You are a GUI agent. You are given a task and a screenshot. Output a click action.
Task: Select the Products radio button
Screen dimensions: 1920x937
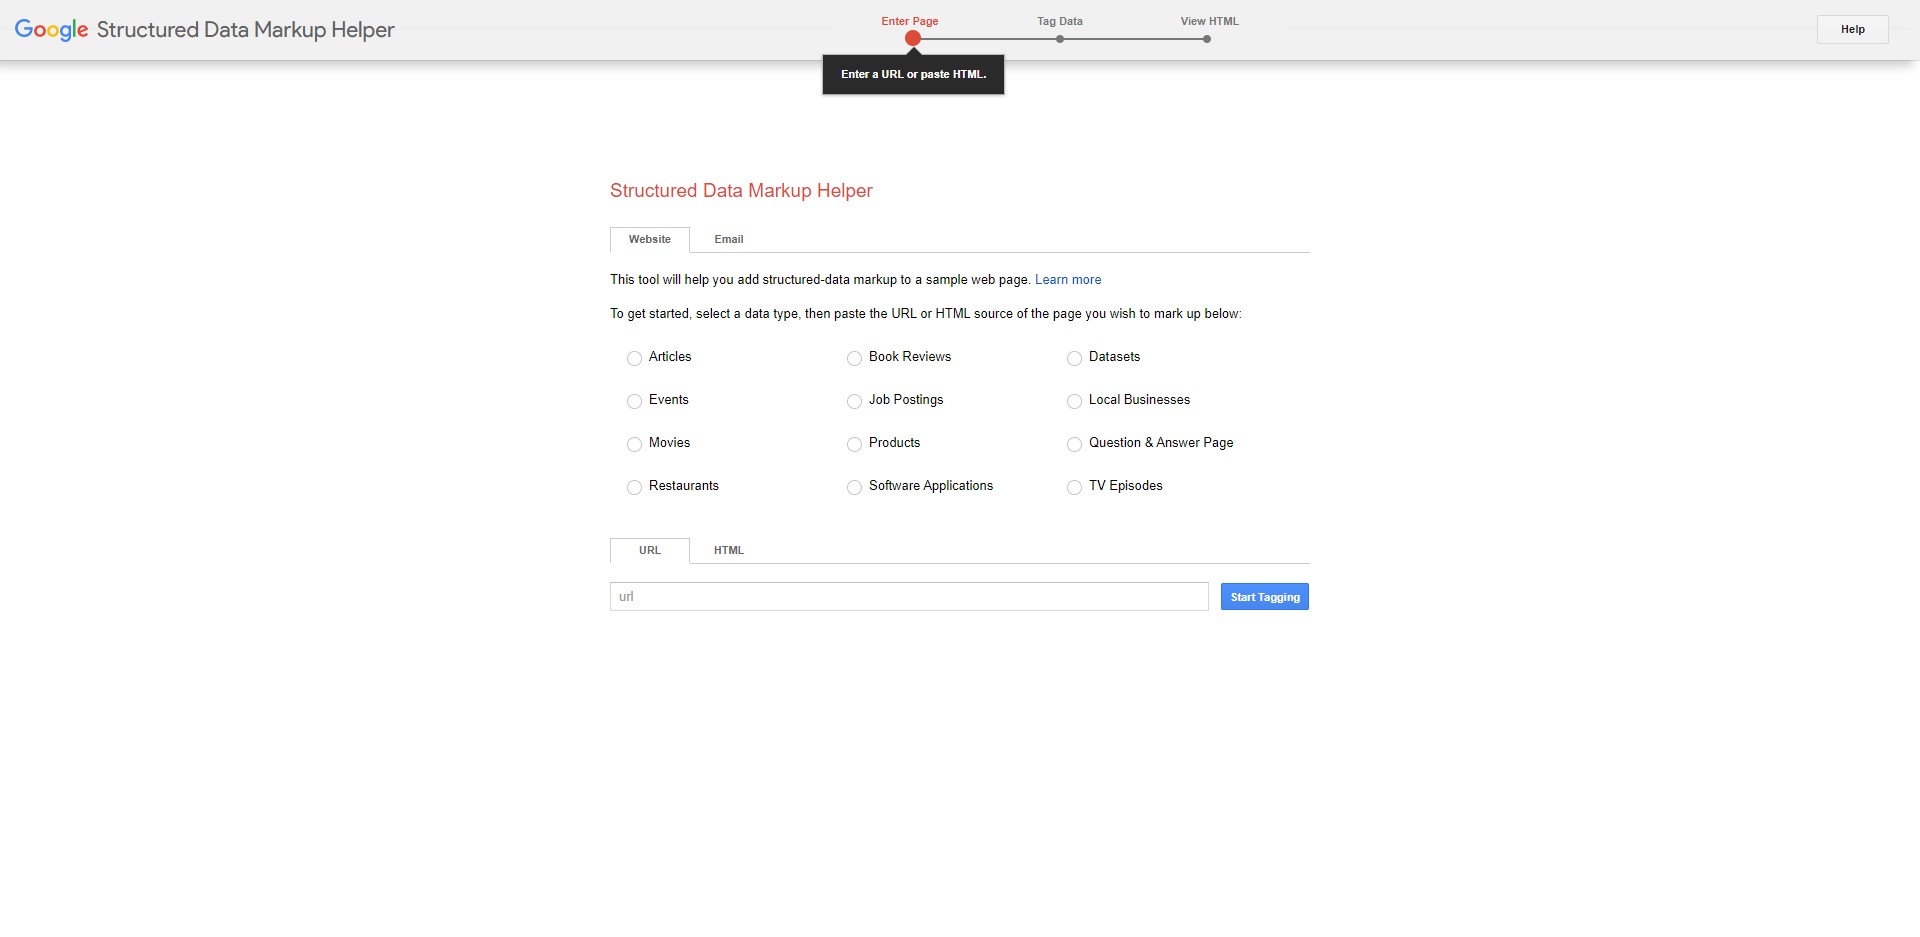[854, 444]
